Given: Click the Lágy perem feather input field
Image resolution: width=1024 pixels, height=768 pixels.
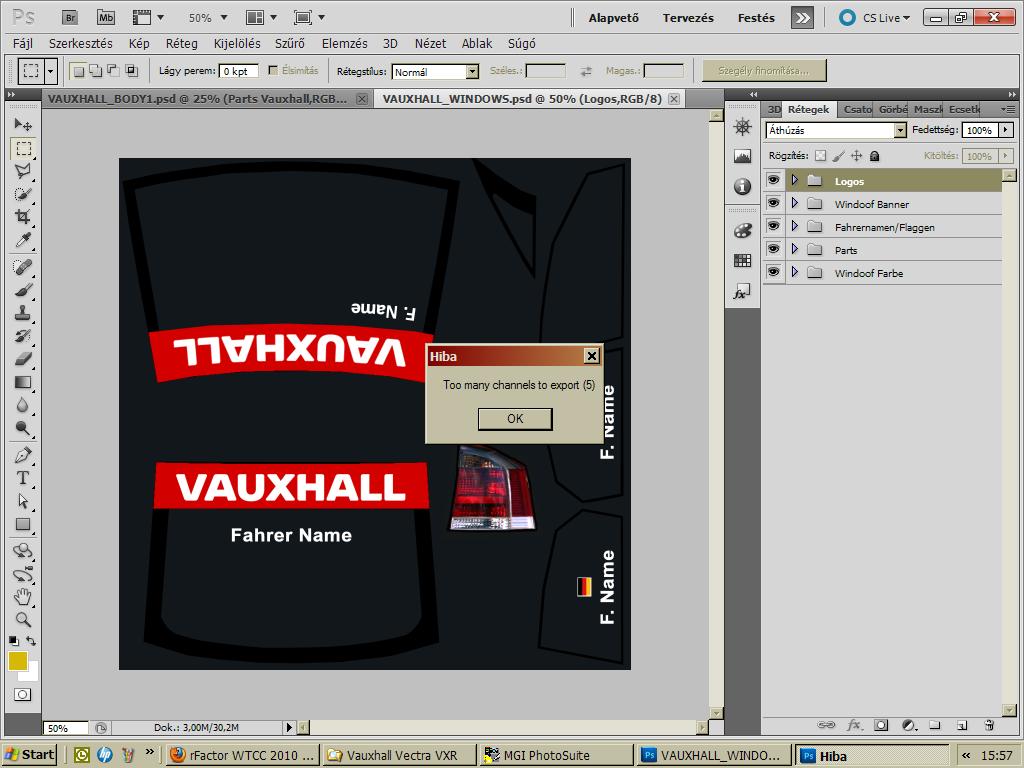Looking at the screenshot, I should [238, 71].
